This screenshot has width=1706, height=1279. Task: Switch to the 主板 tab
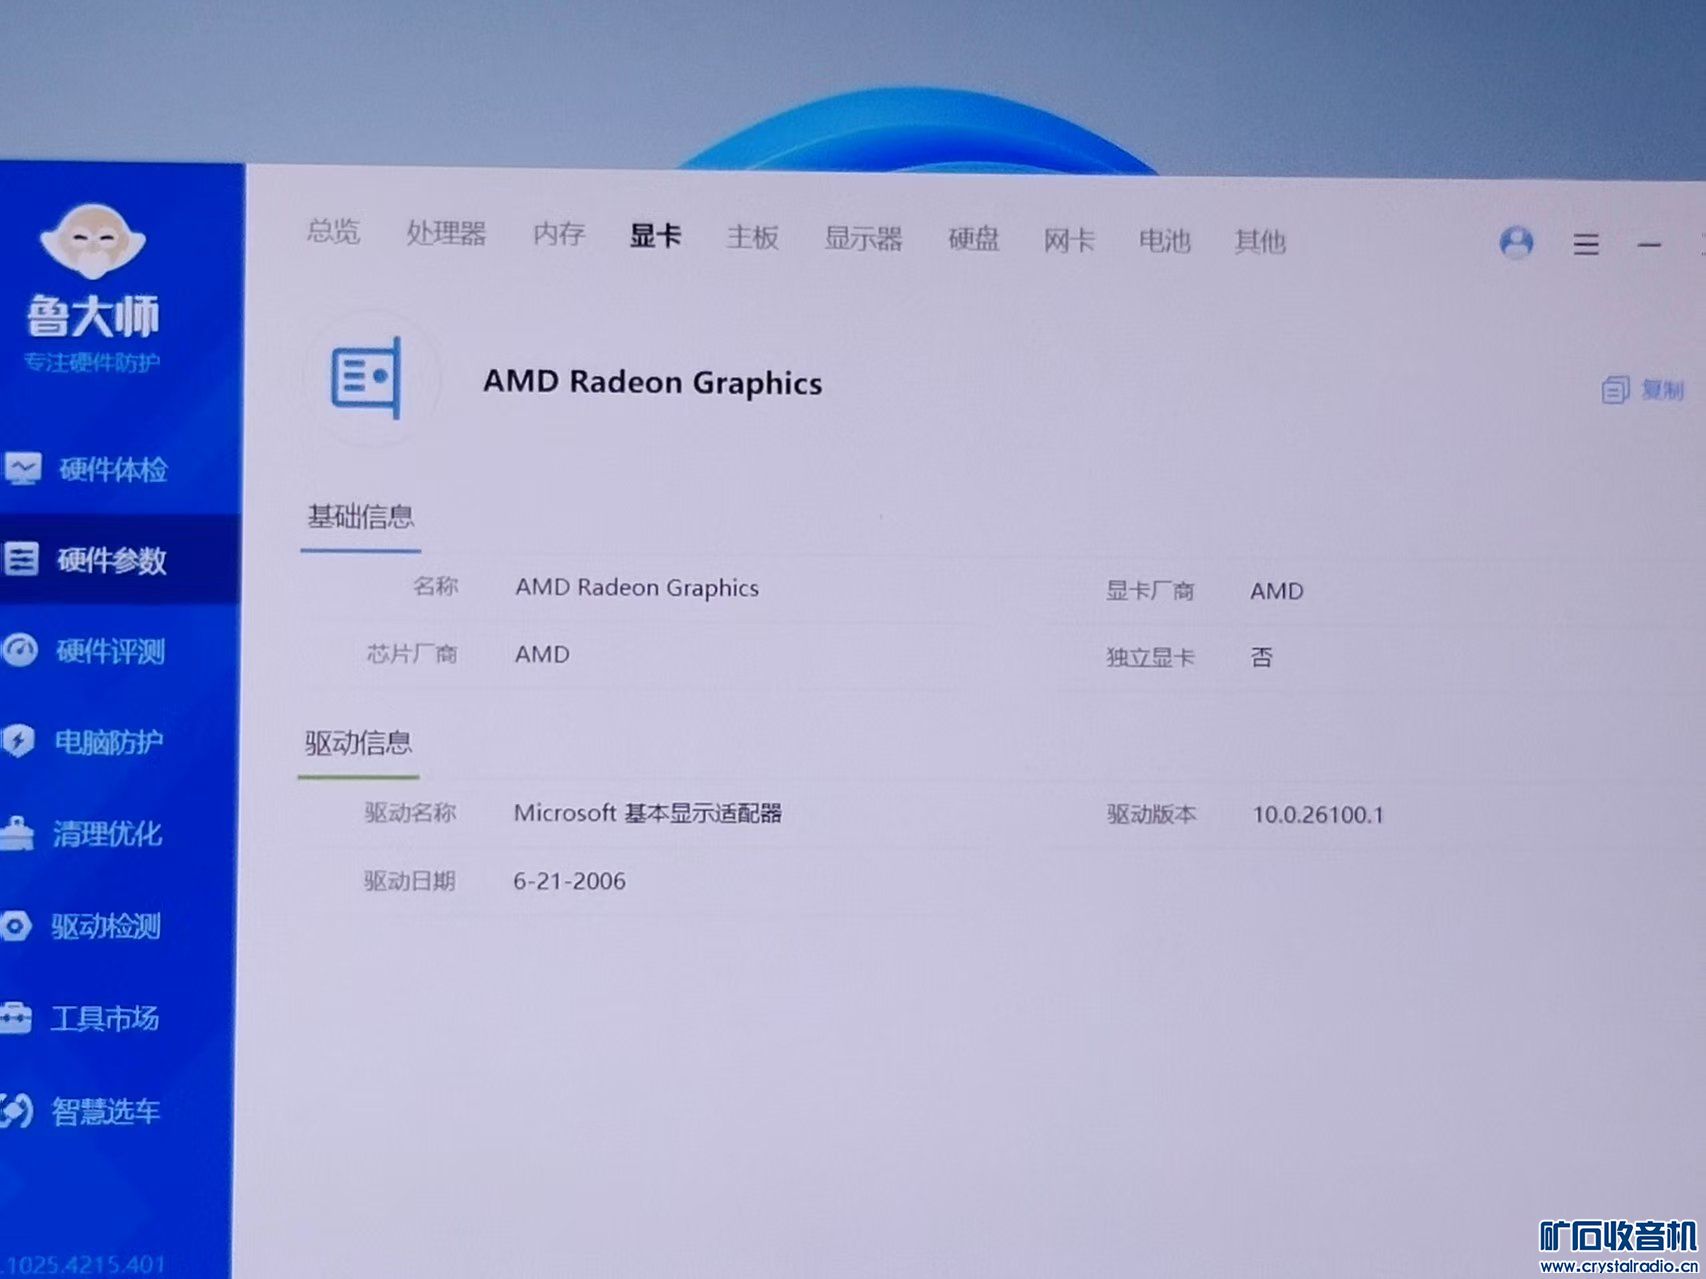(753, 237)
